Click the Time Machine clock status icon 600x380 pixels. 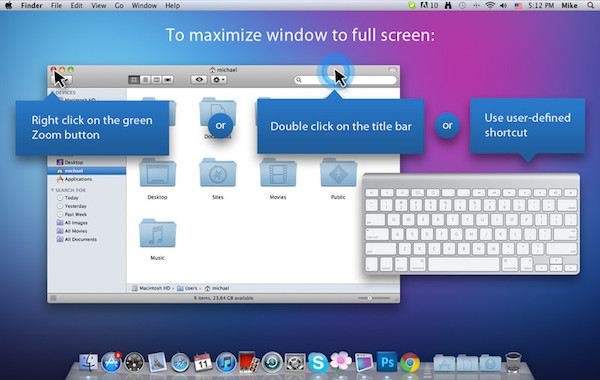462,5
